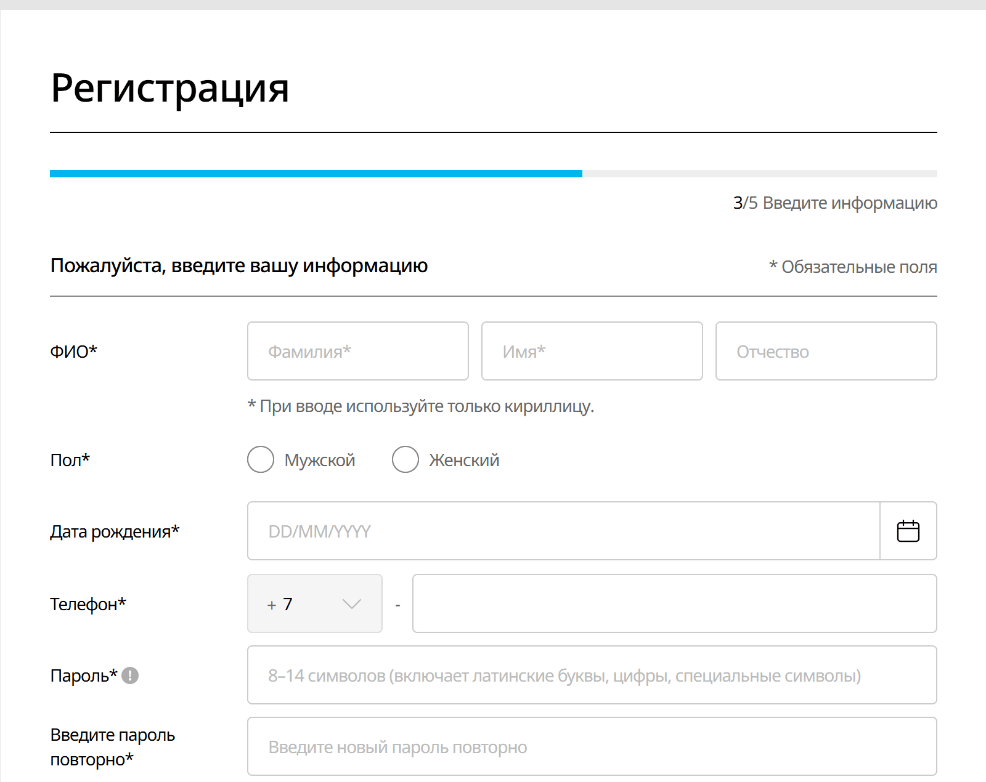Viewport: 986px width, 782px height.
Task: Click the Введите новый пароль повторно field
Action: coord(592,747)
